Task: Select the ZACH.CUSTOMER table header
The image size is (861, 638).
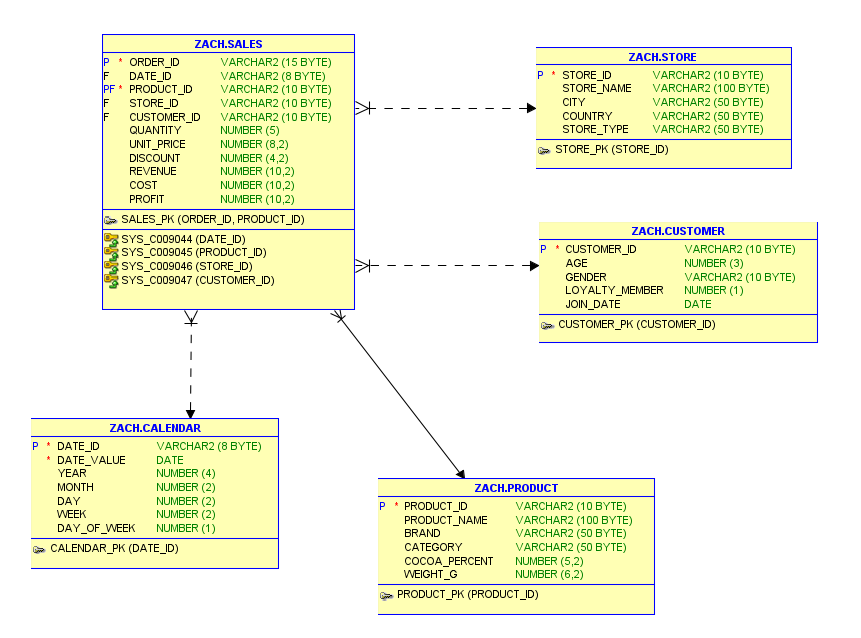Action: (x=678, y=231)
